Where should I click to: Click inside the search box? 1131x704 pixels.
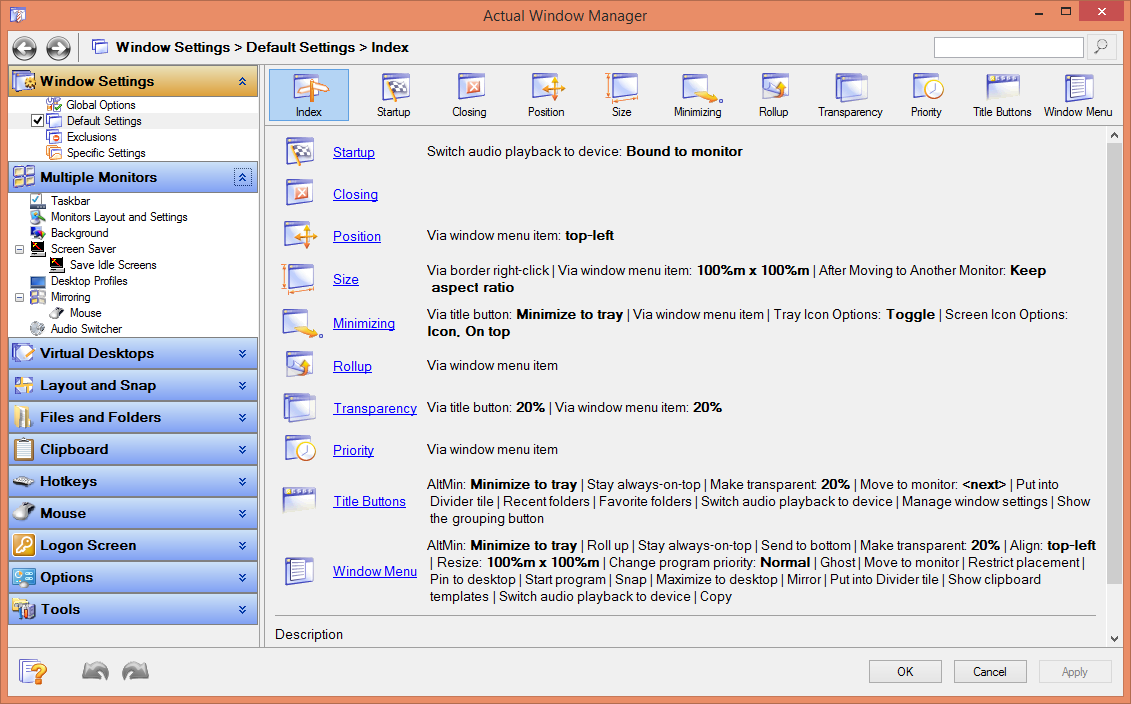click(x=1008, y=46)
